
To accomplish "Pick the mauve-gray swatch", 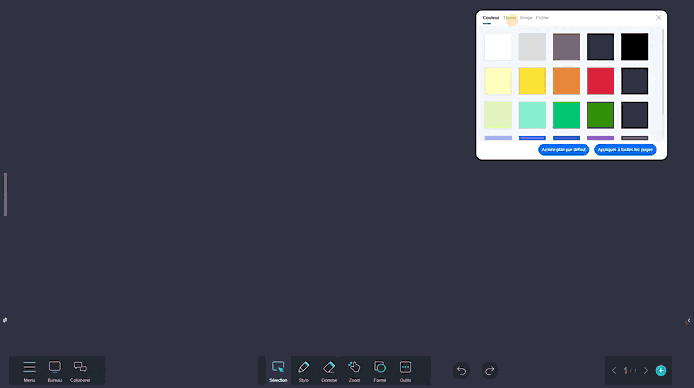I will pos(566,46).
